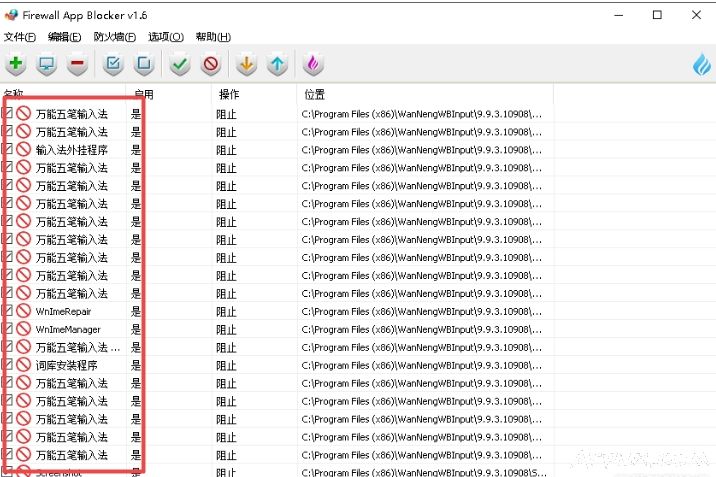
Task: Click 阻止 in the 输入法外挂程序 row
Action: coord(226,150)
